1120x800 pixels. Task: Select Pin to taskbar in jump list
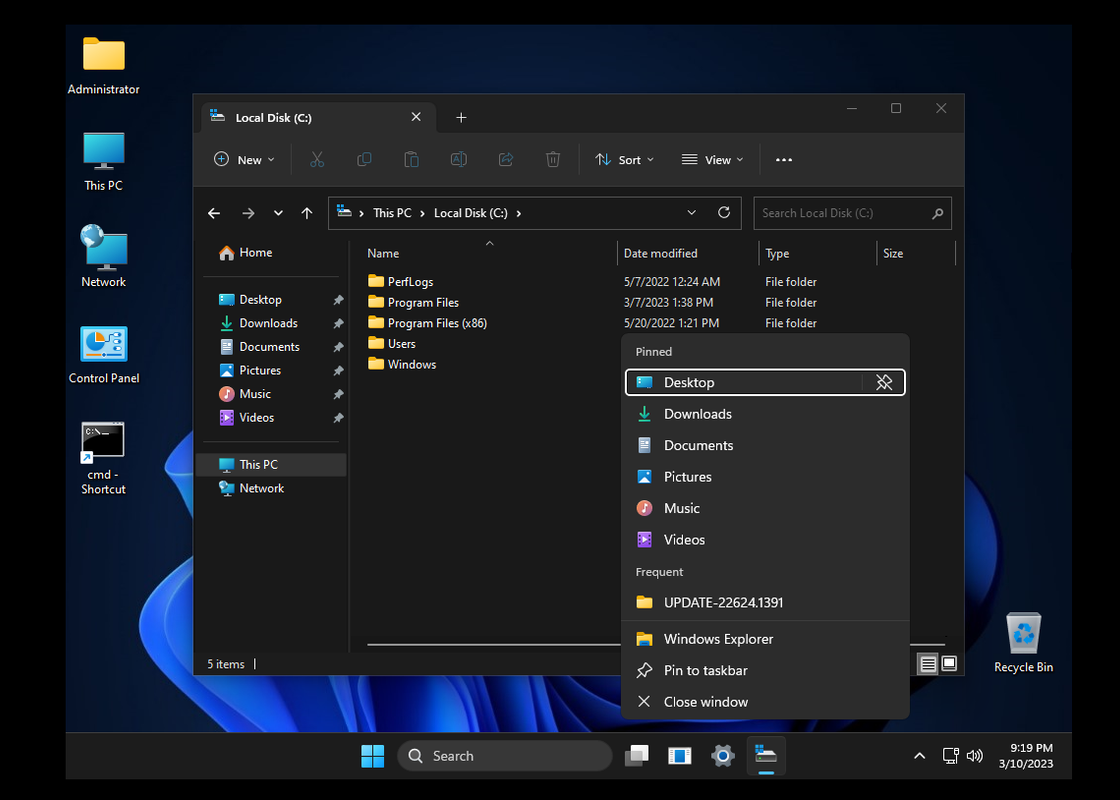[x=705, y=670]
